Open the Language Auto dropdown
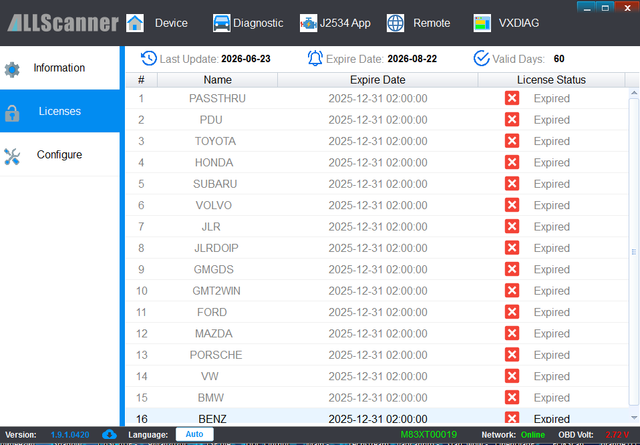This screenshot has height=445, width=640. pos(195,434)
